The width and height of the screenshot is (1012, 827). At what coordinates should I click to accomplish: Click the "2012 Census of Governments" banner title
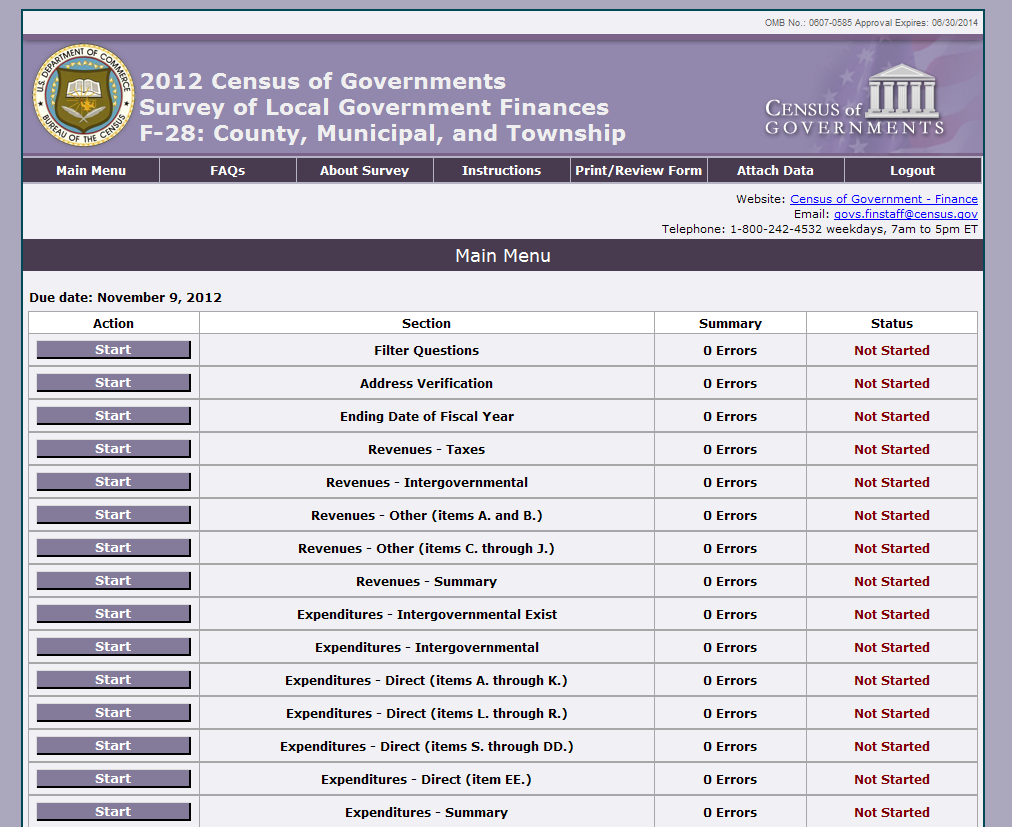pos(323,81)
